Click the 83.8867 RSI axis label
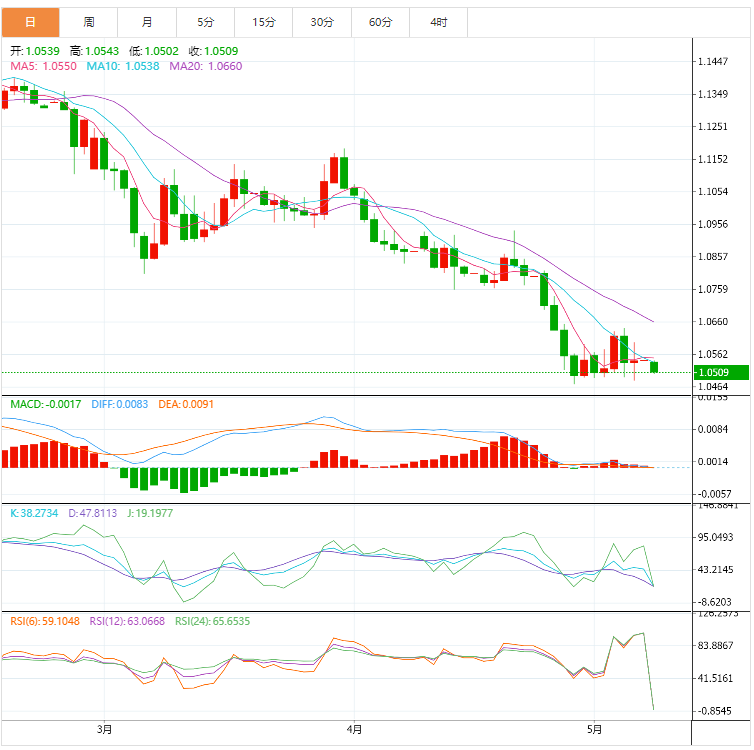This screenshot has height=750, width=754. pos(716,646)
